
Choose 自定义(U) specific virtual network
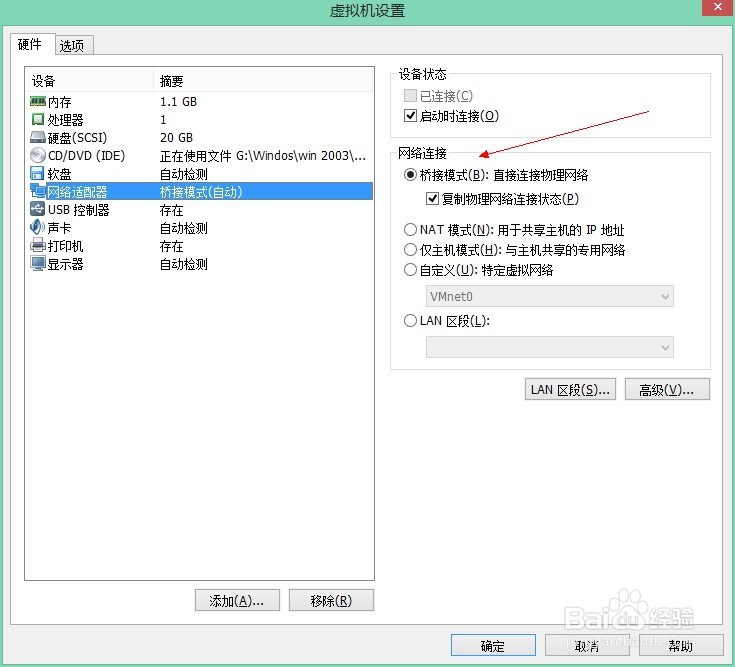(x=410, y=270)
